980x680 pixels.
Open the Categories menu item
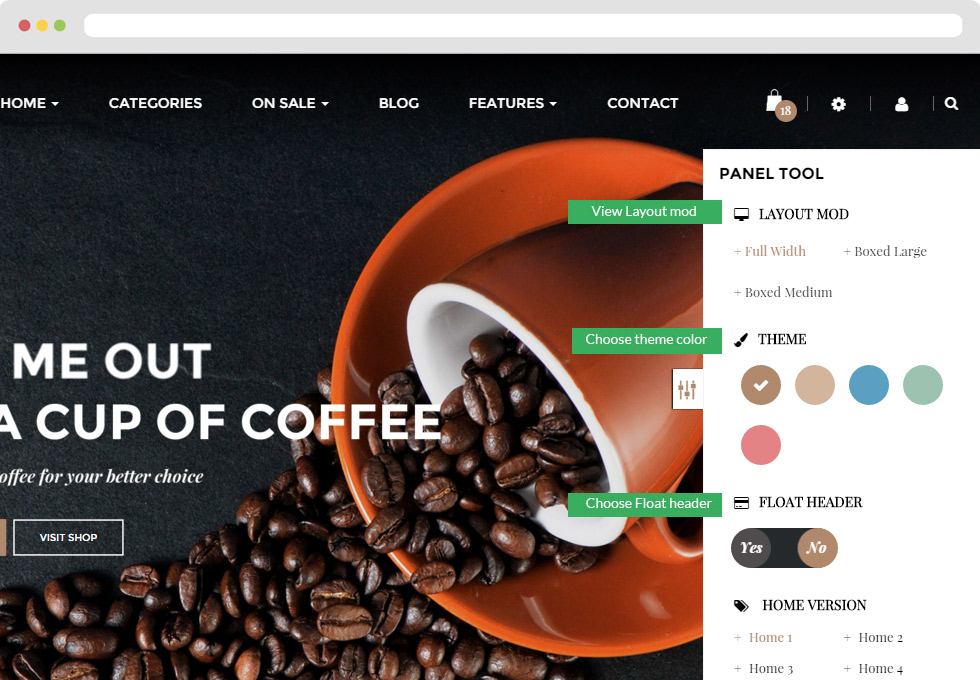(155, 103)
